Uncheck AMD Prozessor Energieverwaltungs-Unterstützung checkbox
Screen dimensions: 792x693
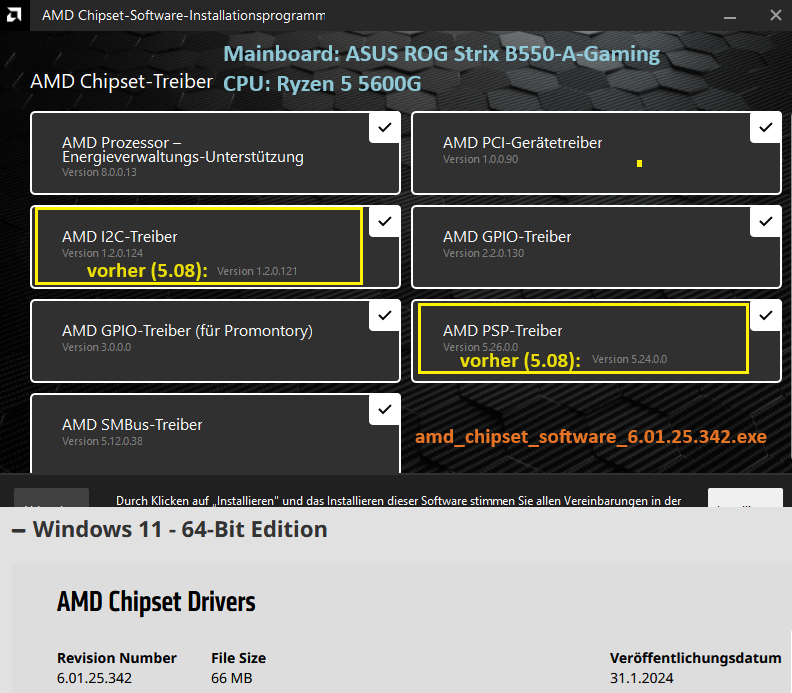point(385,128)
